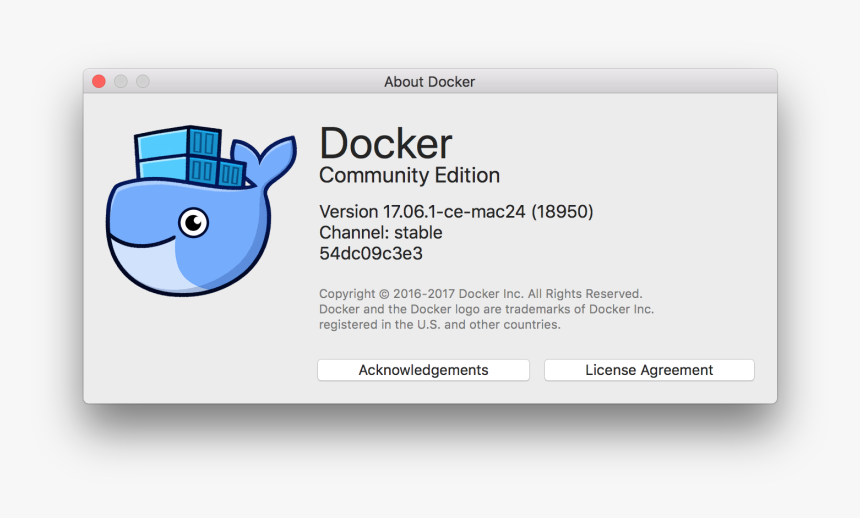Click the commit hash 54dc09c3e3
This screenshot has height=518, width=860.
(x=370, y=254)
